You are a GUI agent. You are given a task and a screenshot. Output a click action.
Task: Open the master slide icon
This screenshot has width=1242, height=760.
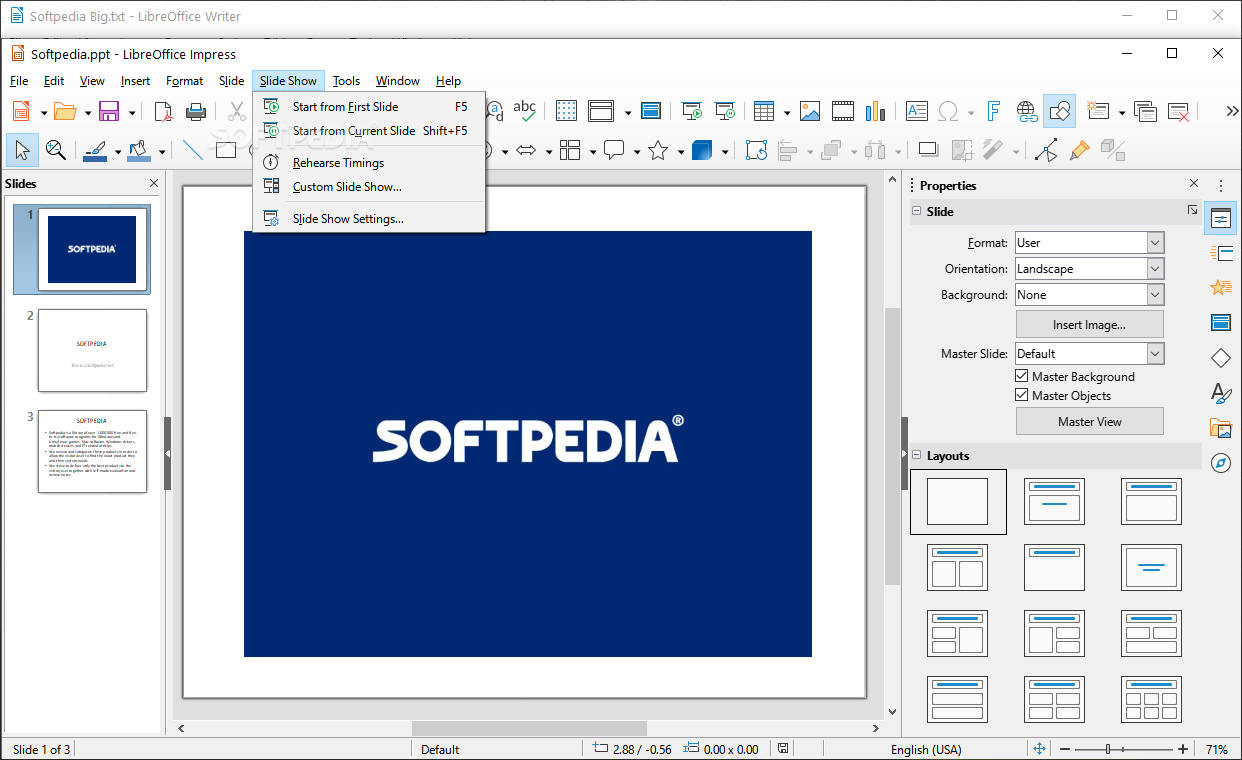point(651,111)
